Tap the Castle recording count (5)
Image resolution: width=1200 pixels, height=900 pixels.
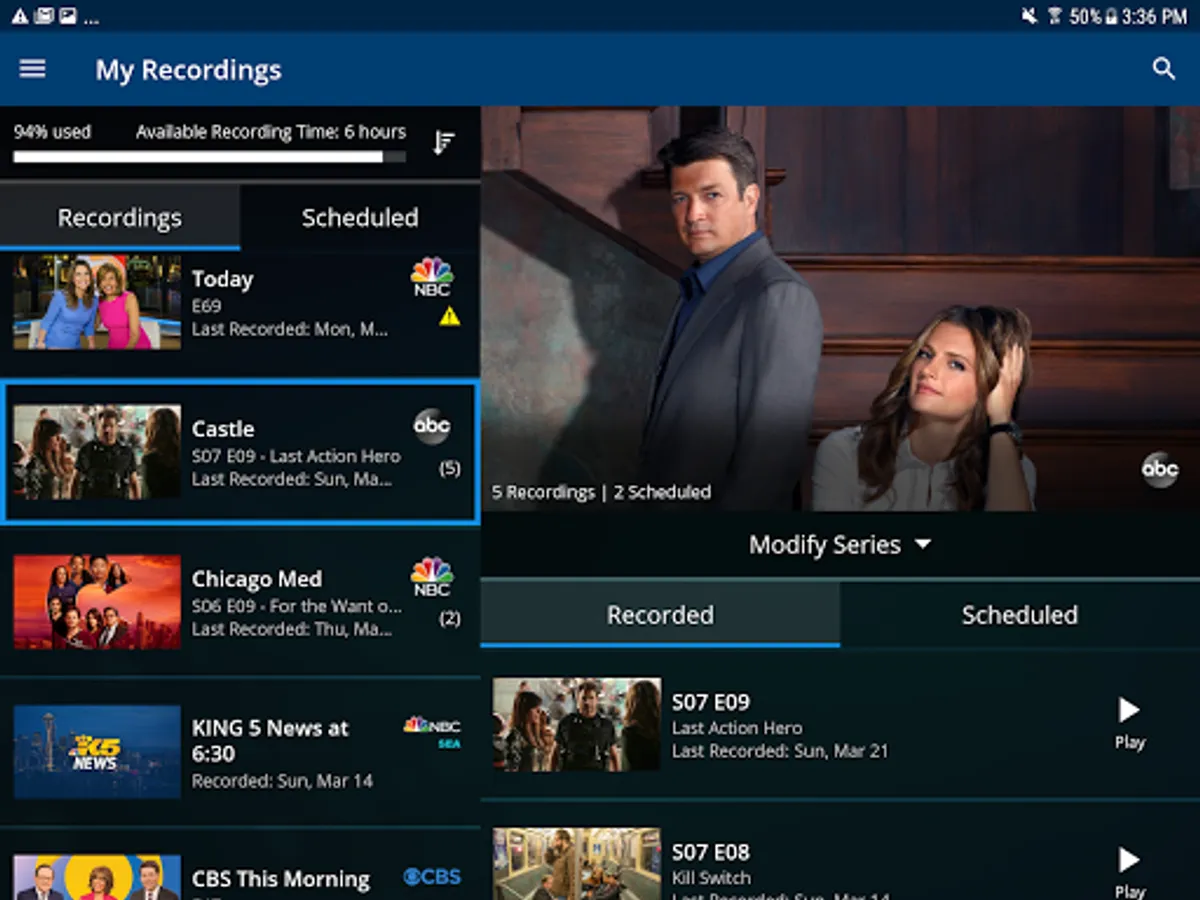coord(450,468)
